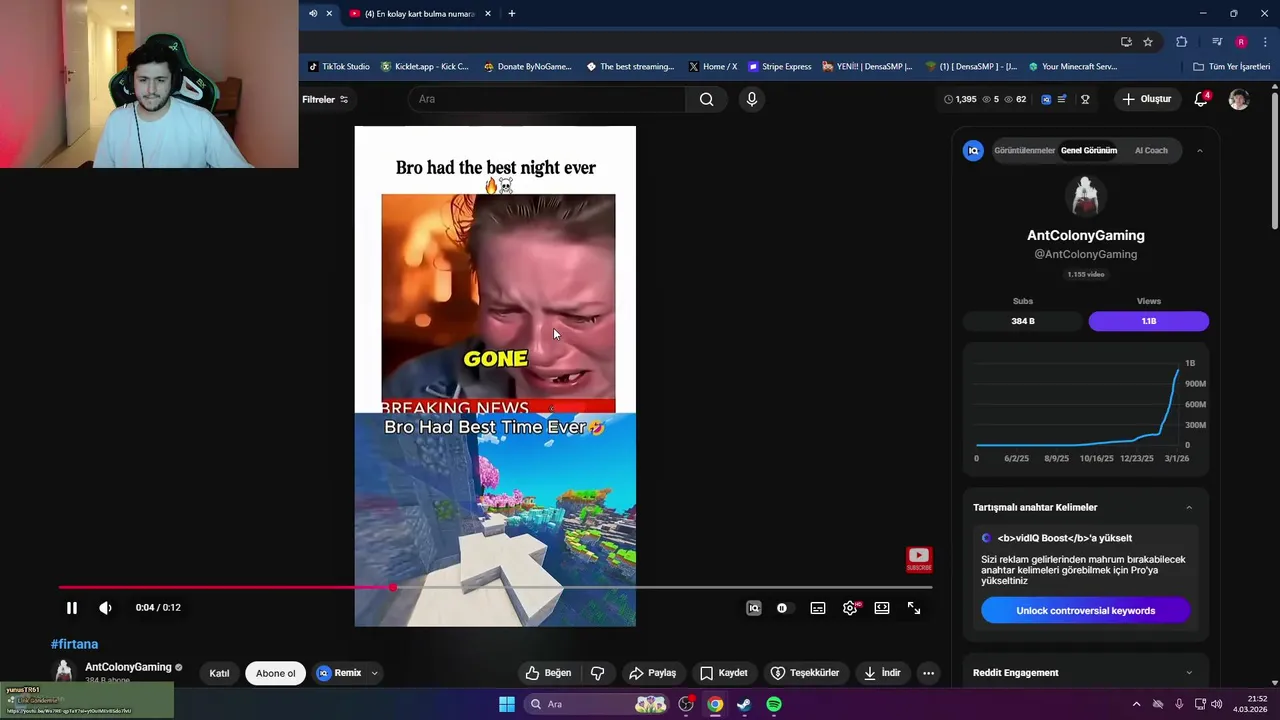Save the video with Kaydet

coord(724,673)
